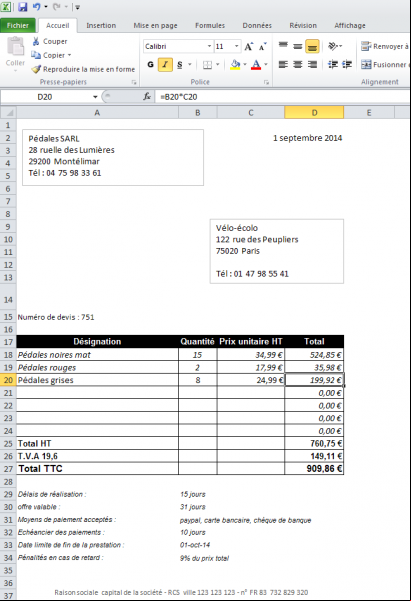Click the red font color A swatch
The width and height of the screenshot is (411, 601).
point(256,65)
